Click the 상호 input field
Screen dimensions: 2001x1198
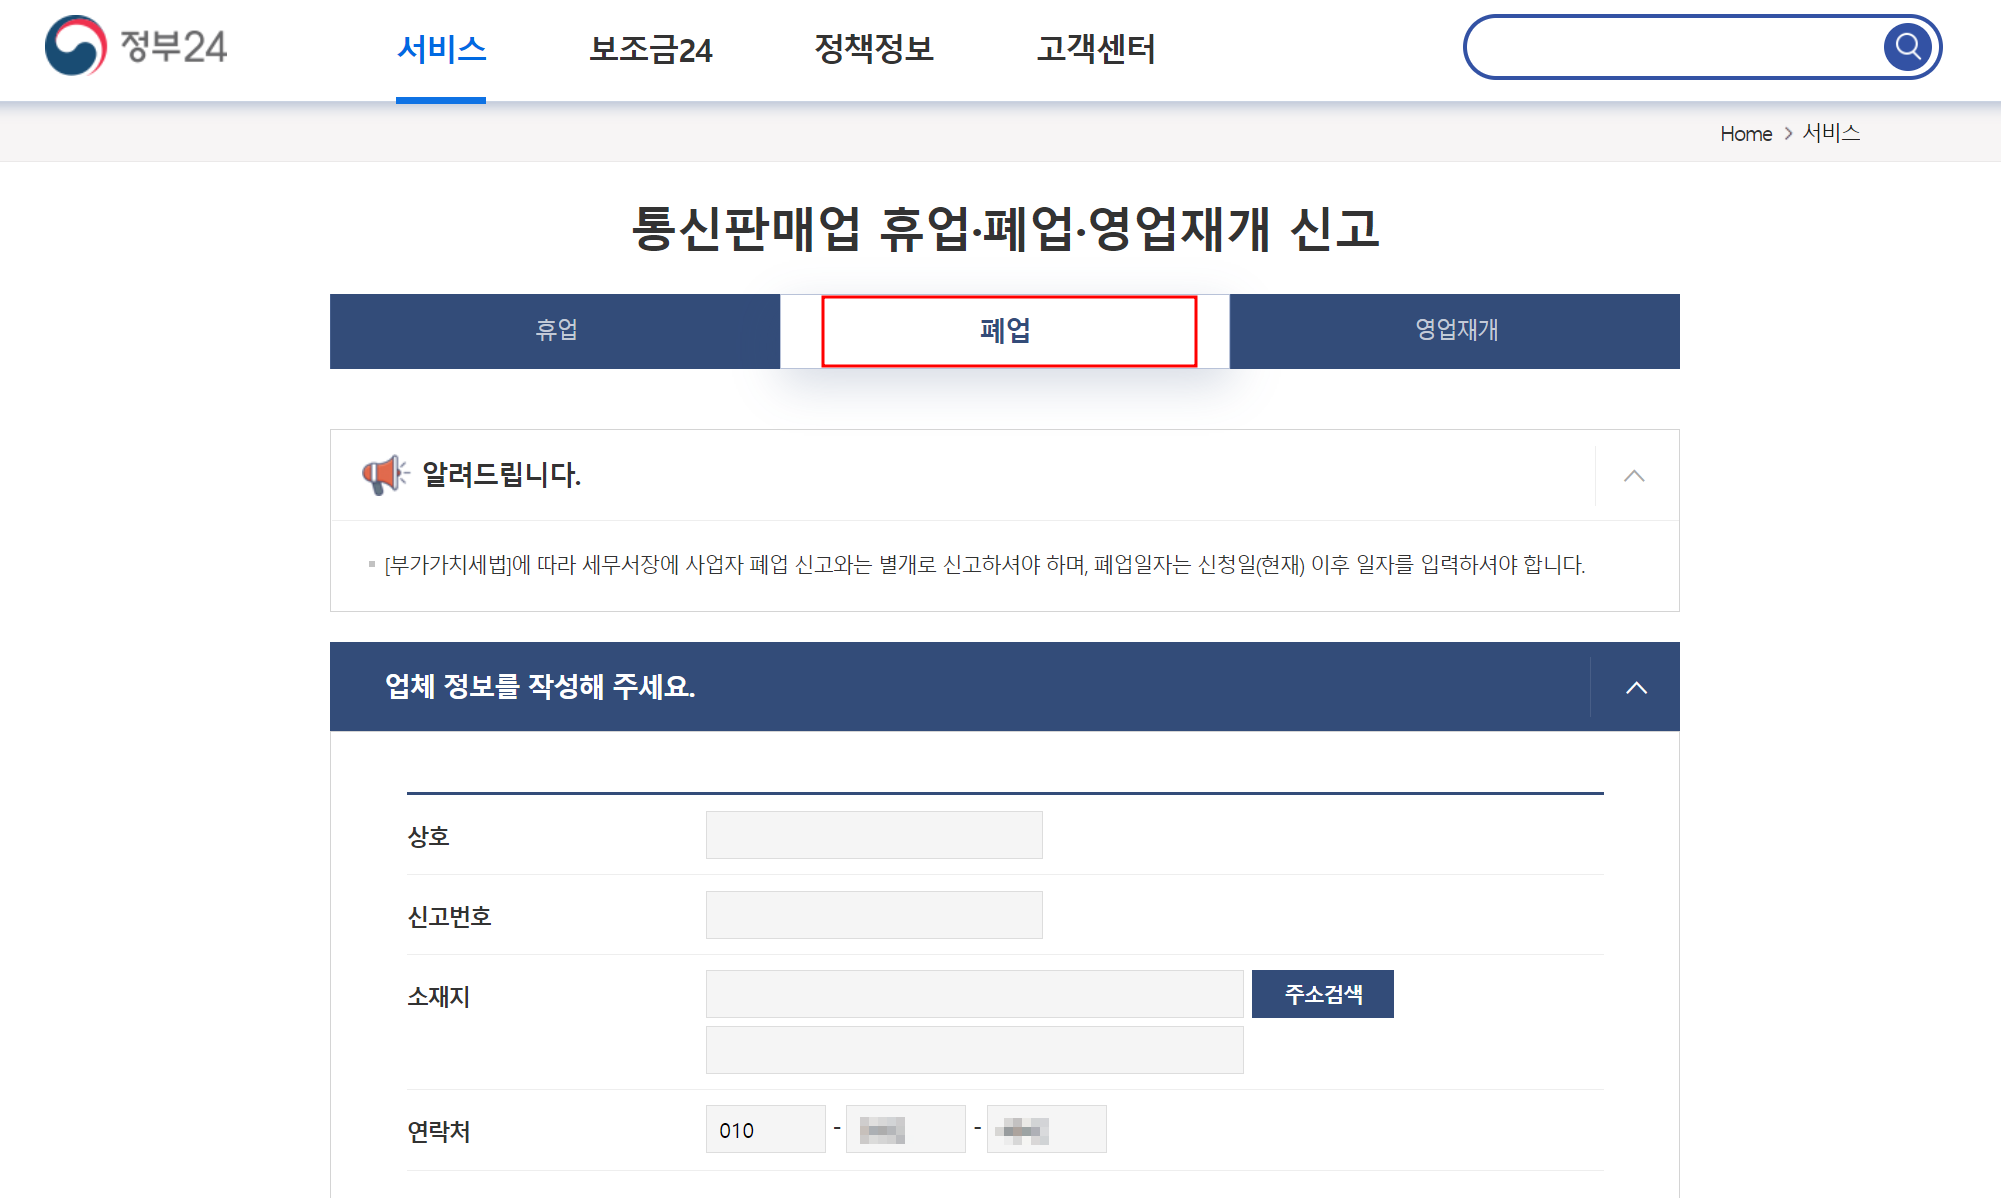pos(874,835)
